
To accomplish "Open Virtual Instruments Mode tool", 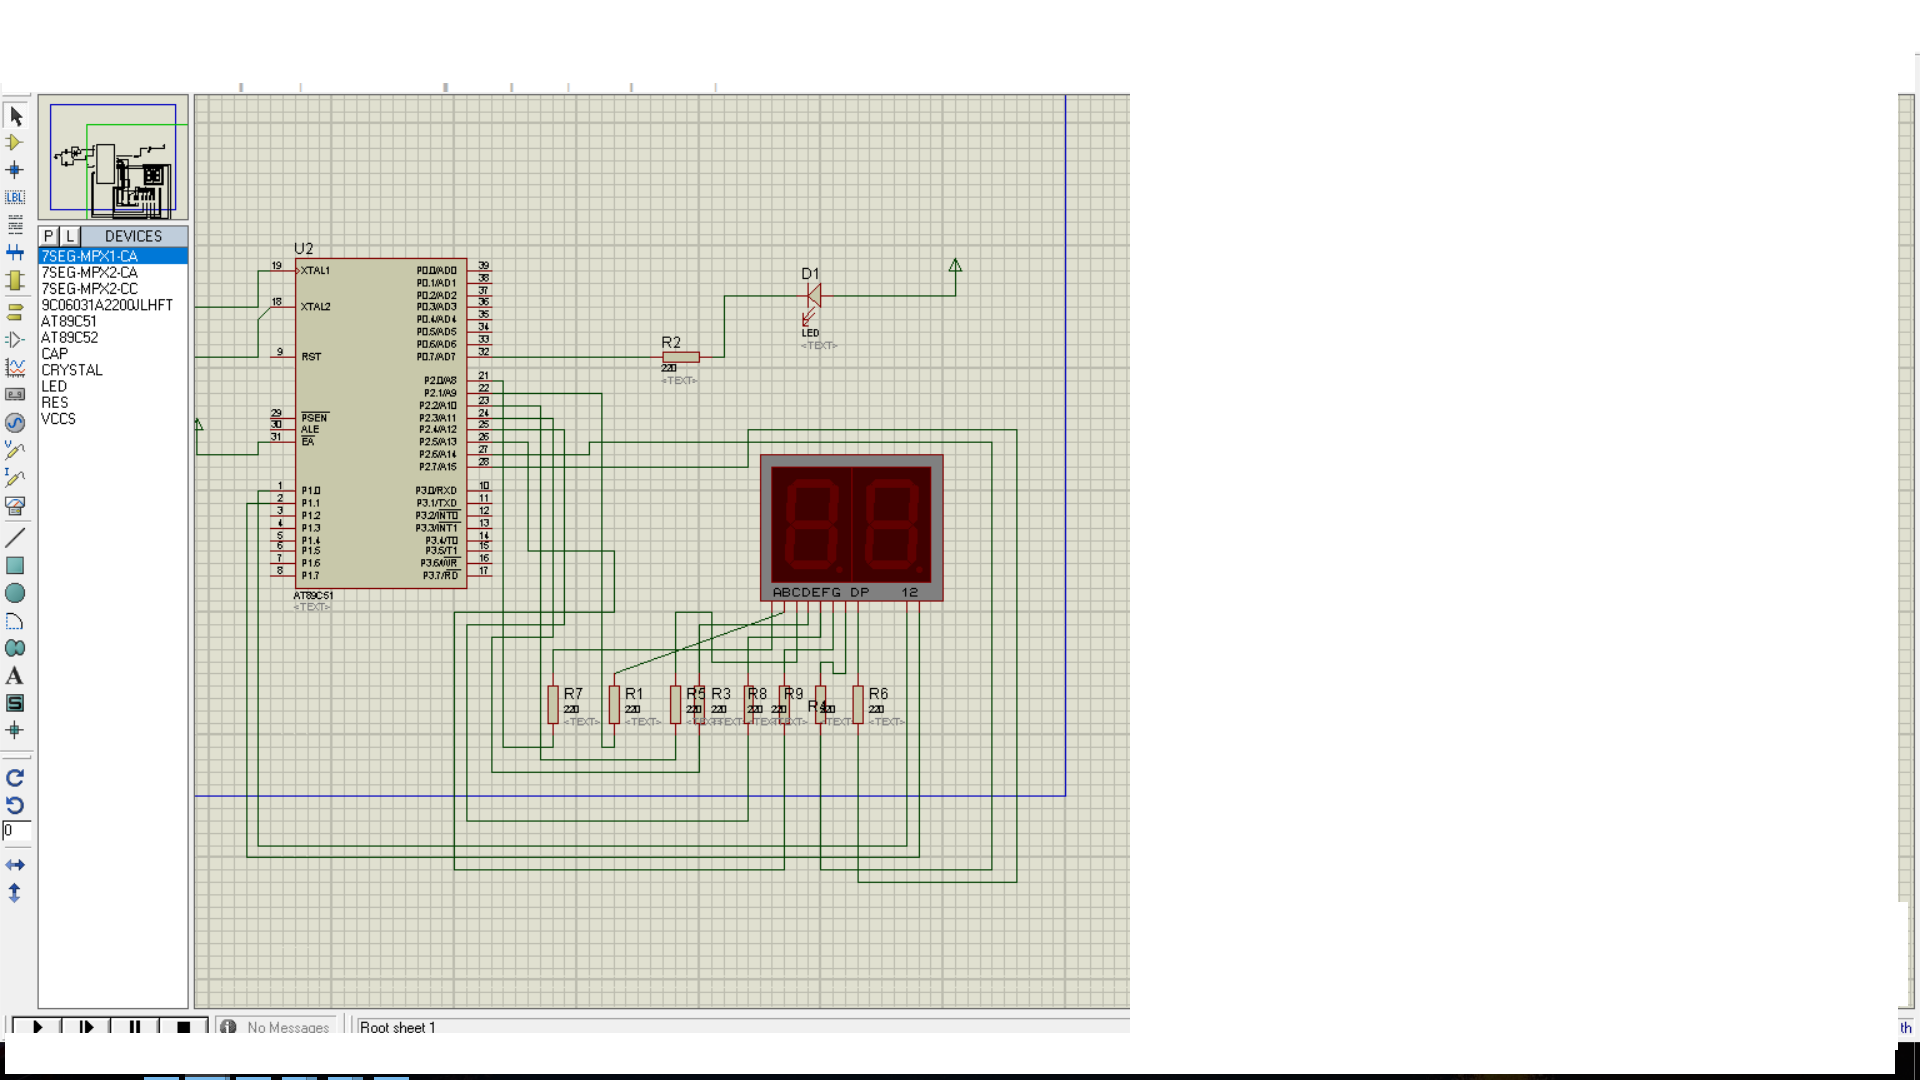I will tap(15, 506).
